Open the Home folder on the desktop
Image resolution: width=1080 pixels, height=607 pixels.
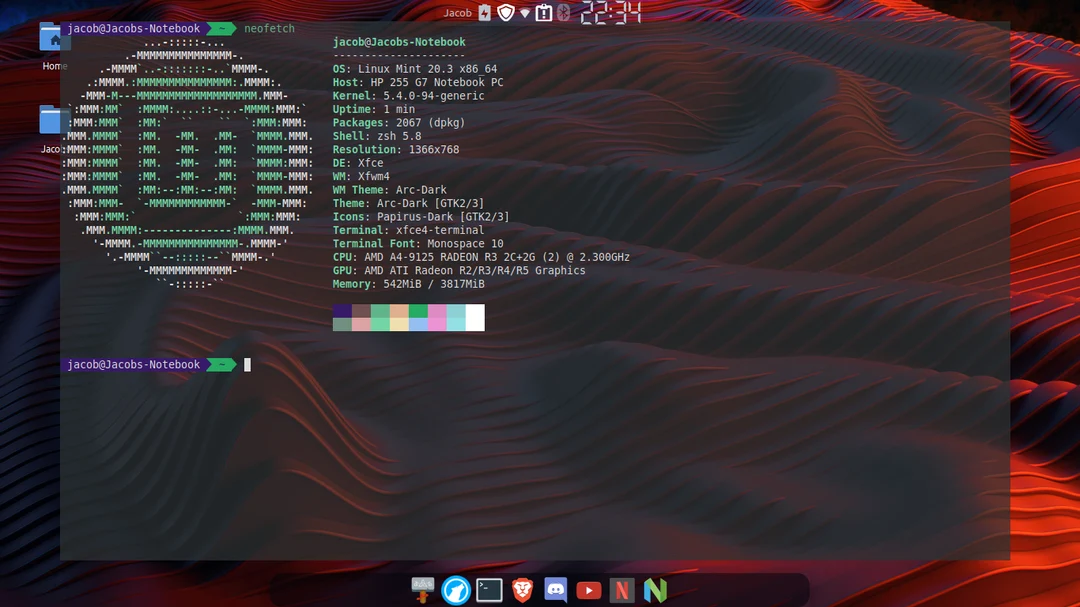point(52,40)
